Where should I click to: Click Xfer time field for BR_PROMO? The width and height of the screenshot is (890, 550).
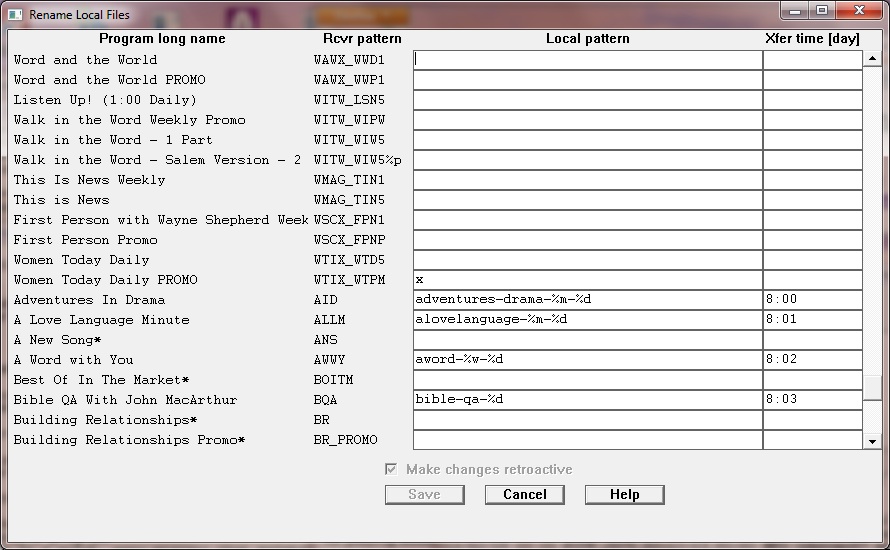[x=813, y=439]
